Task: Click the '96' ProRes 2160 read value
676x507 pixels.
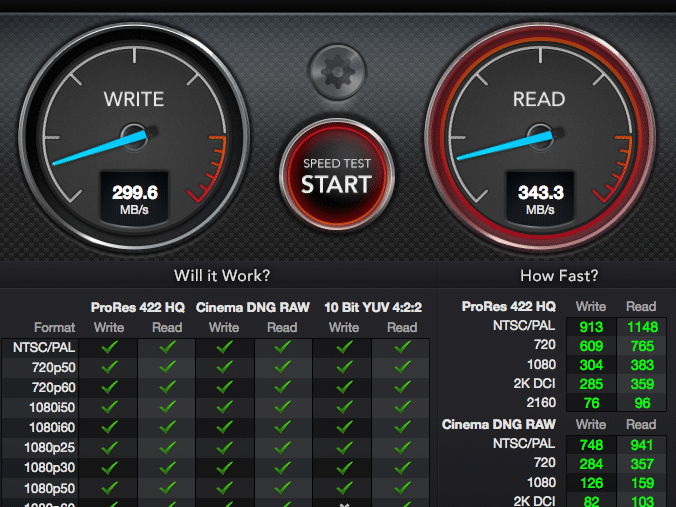Action: pyautogui.click(x=642, y=403)
